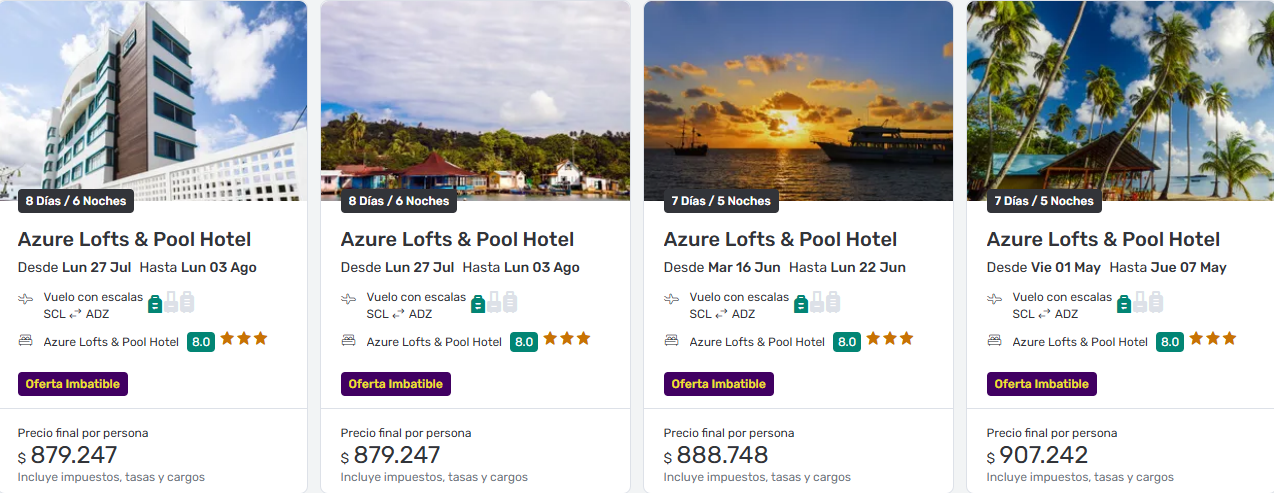This screenshot has height=493, width=1274.
Task: Open the waterfront village houses photo
Action: coord(475,100)
